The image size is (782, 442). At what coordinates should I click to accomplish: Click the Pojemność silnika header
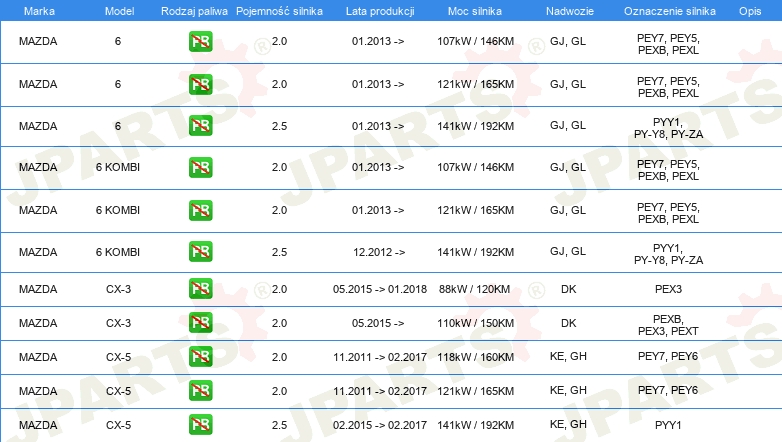(279, 11)
